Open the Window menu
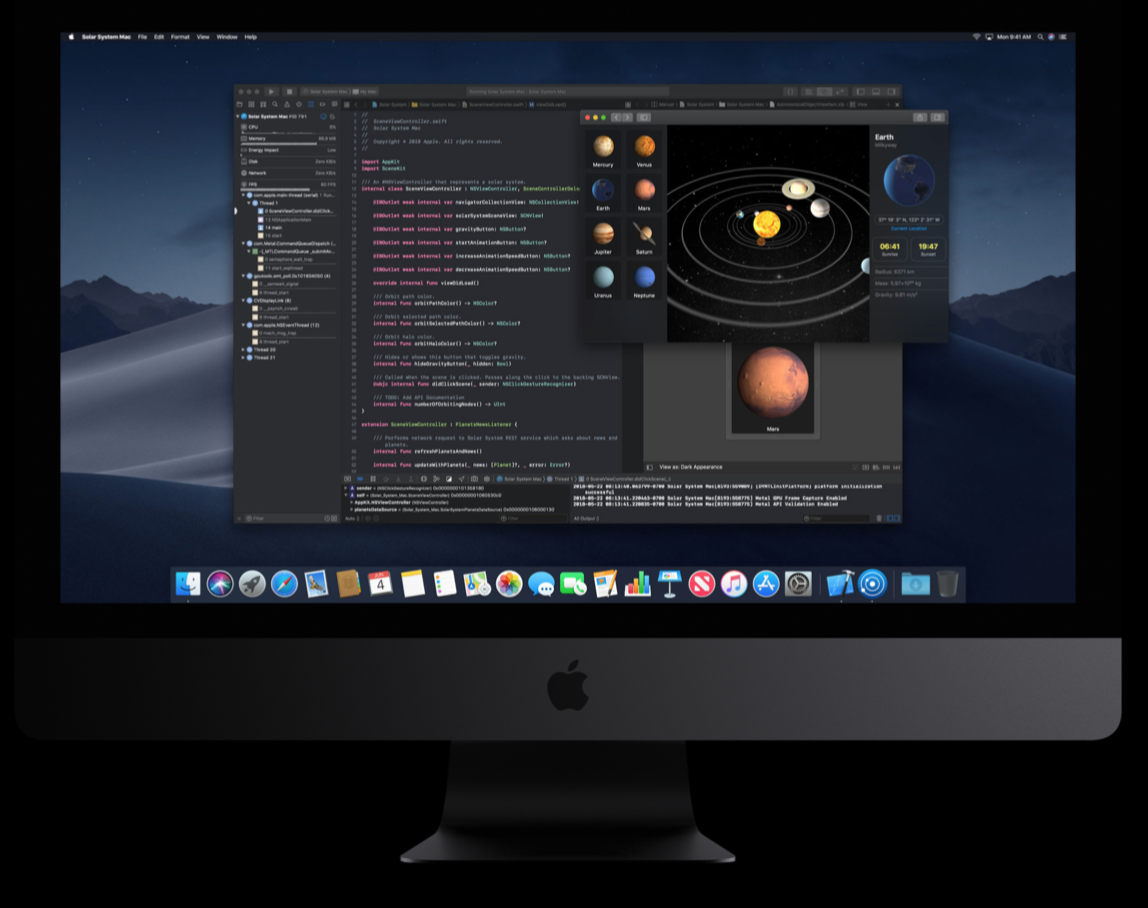The height and width of the screenshot is (908, 1148). [227, 37]
